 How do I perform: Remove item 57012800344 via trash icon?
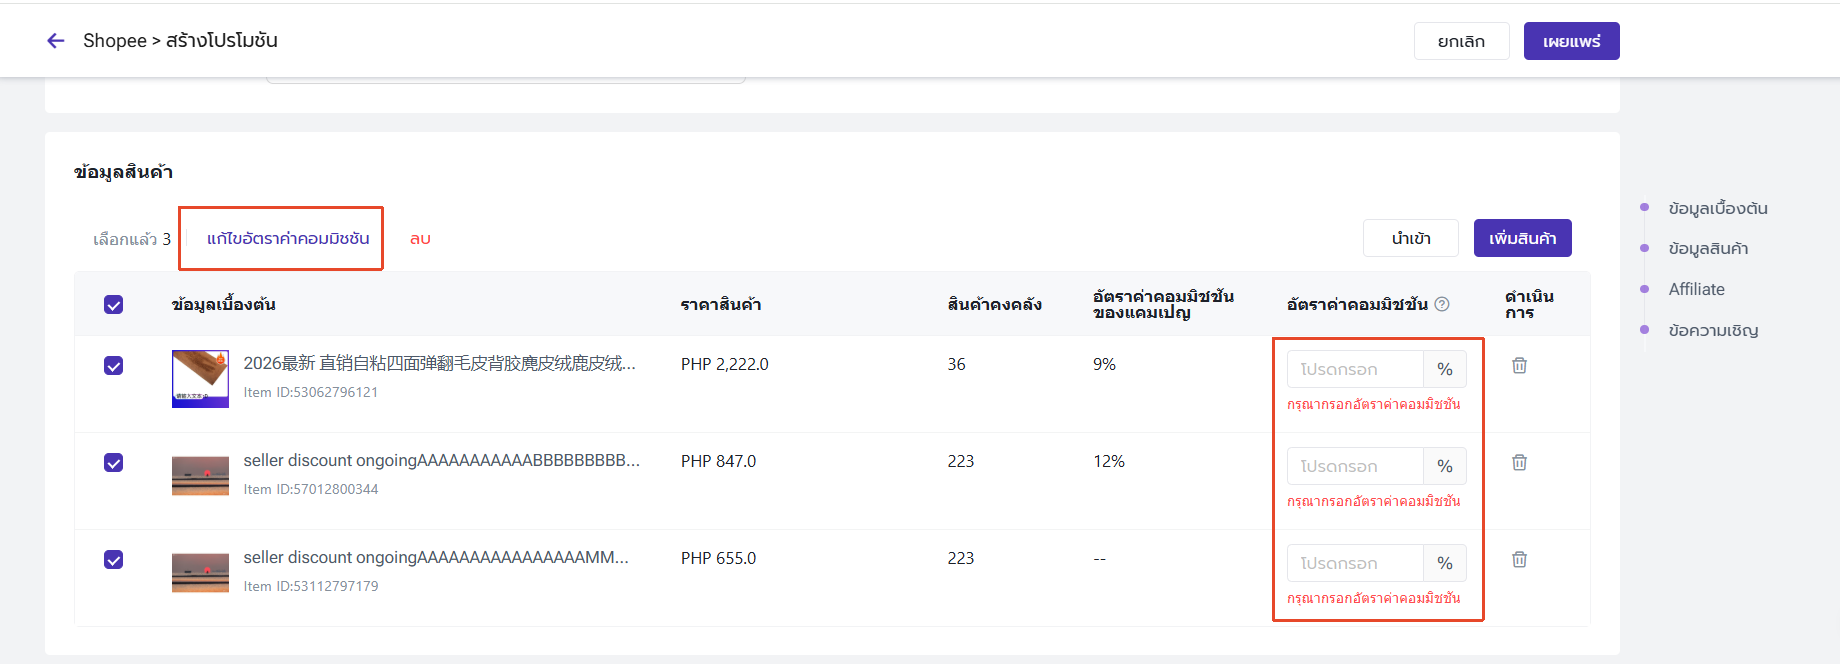tap(1519, 462)
